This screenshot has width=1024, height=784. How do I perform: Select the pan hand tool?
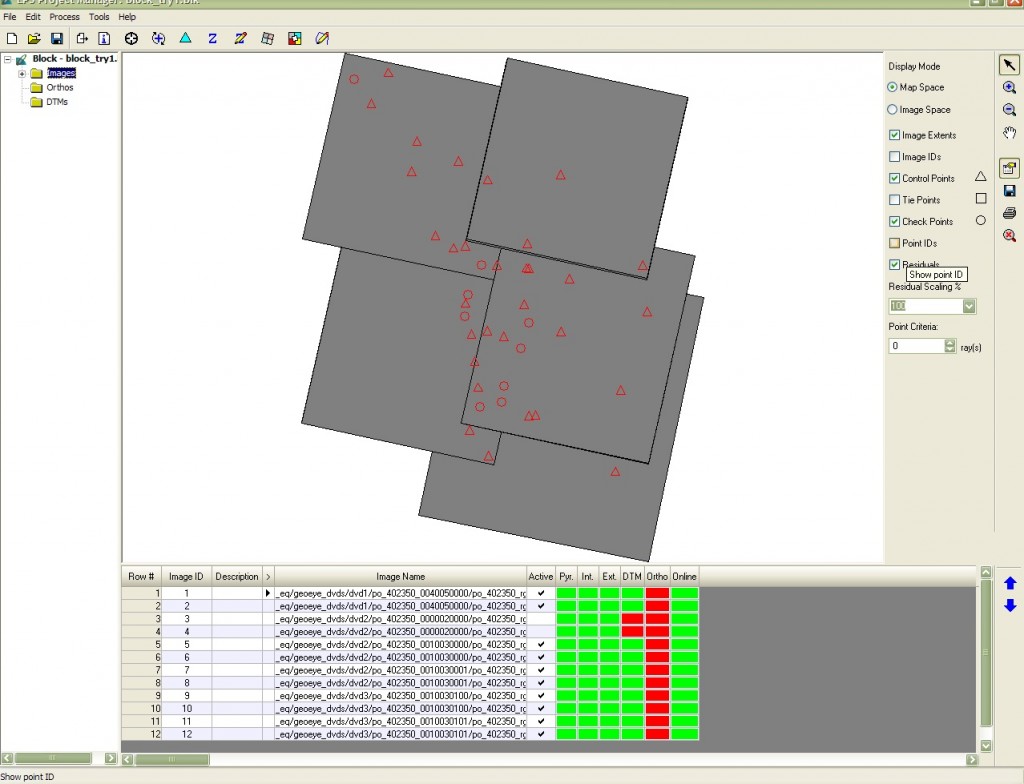1009,133
